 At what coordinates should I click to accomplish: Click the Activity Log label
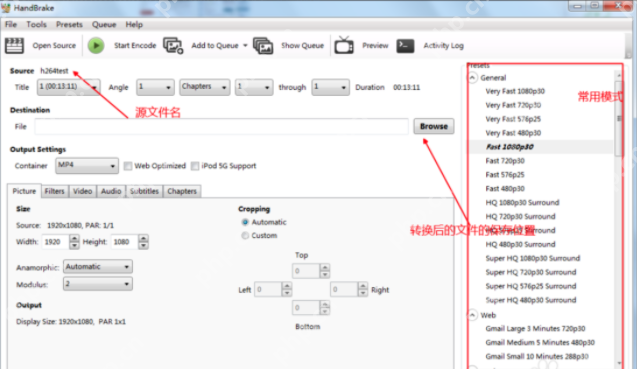tap(444, 46)
